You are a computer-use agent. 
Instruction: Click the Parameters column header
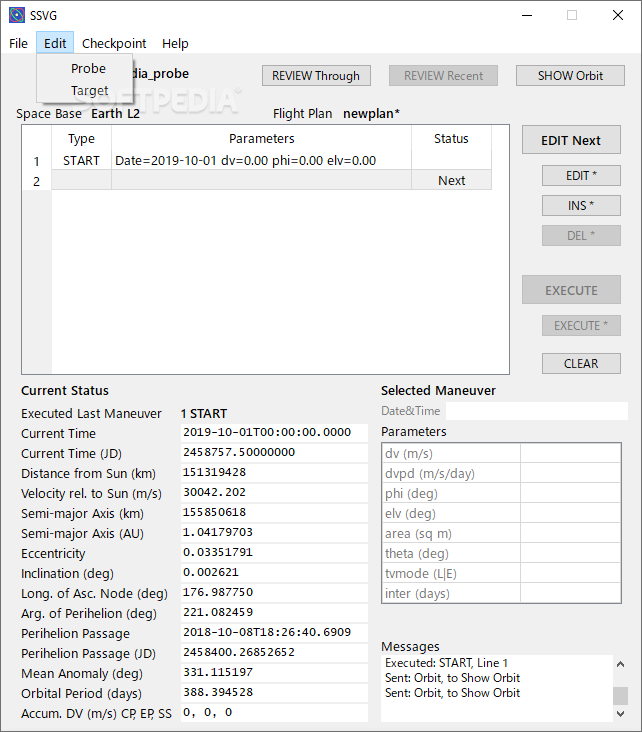261,139
